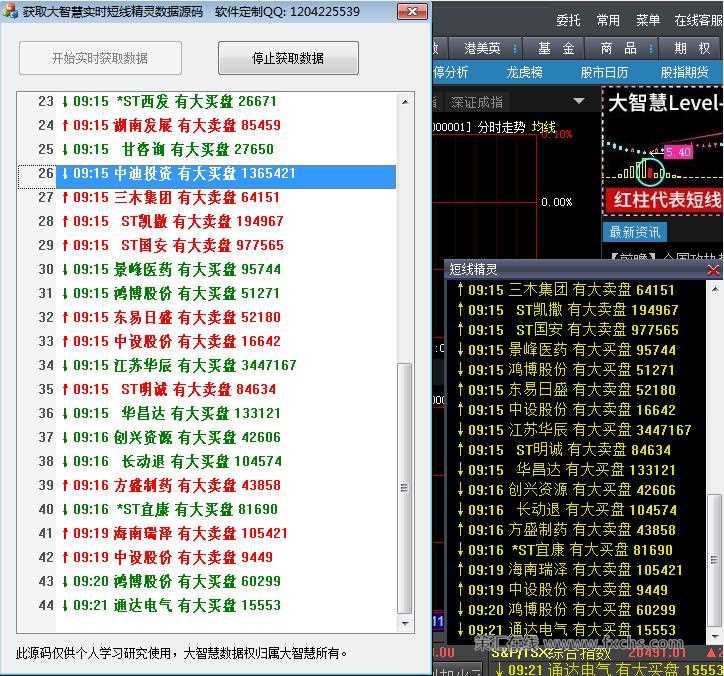Screen dimensions: 724x676
Task: Click the left list's scroll up arrow
Action: (x=405, y=102)
